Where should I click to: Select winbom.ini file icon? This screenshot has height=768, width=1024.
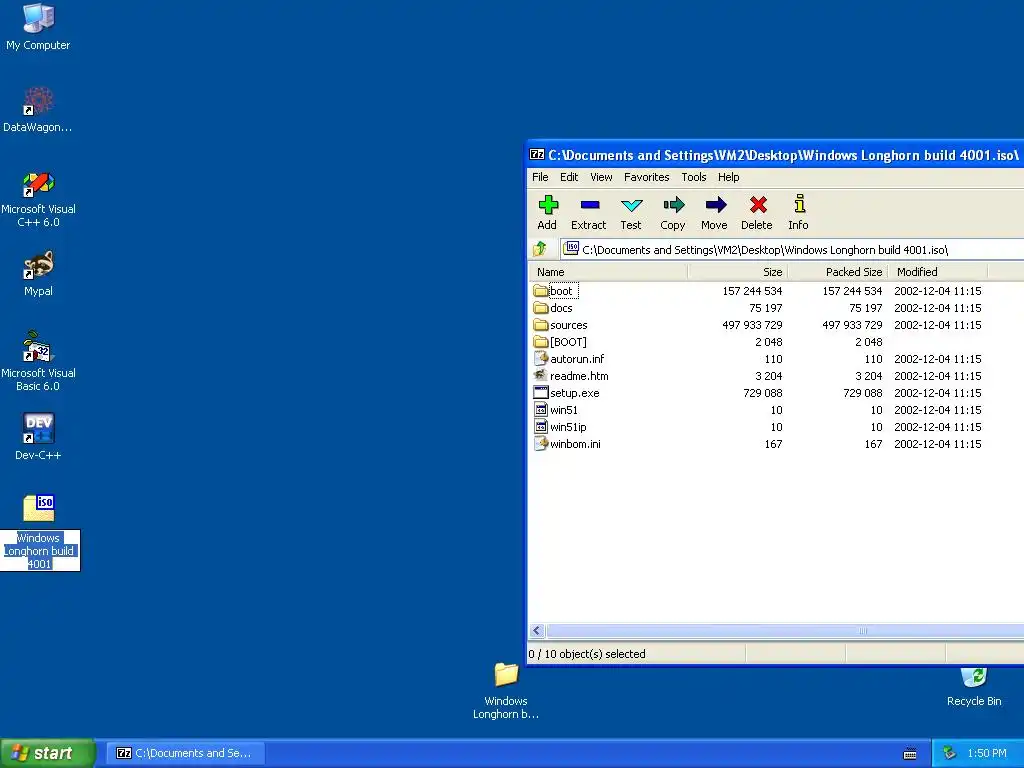coord(541,443)
